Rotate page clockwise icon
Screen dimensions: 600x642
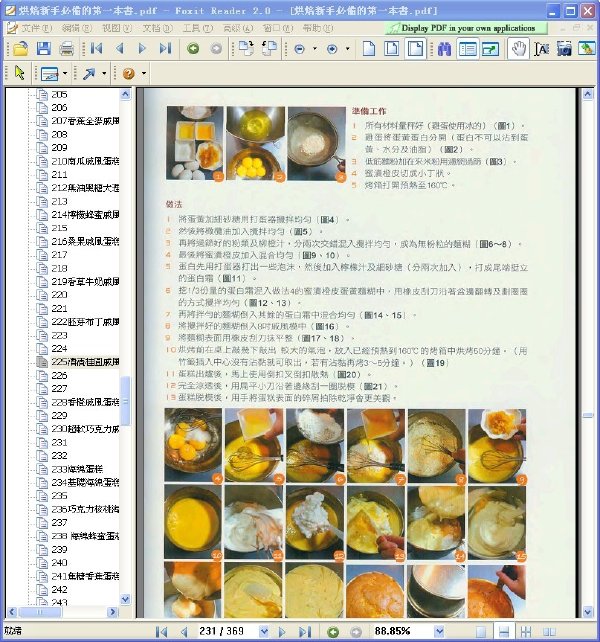pyautogui.click(x=246, y=49)
